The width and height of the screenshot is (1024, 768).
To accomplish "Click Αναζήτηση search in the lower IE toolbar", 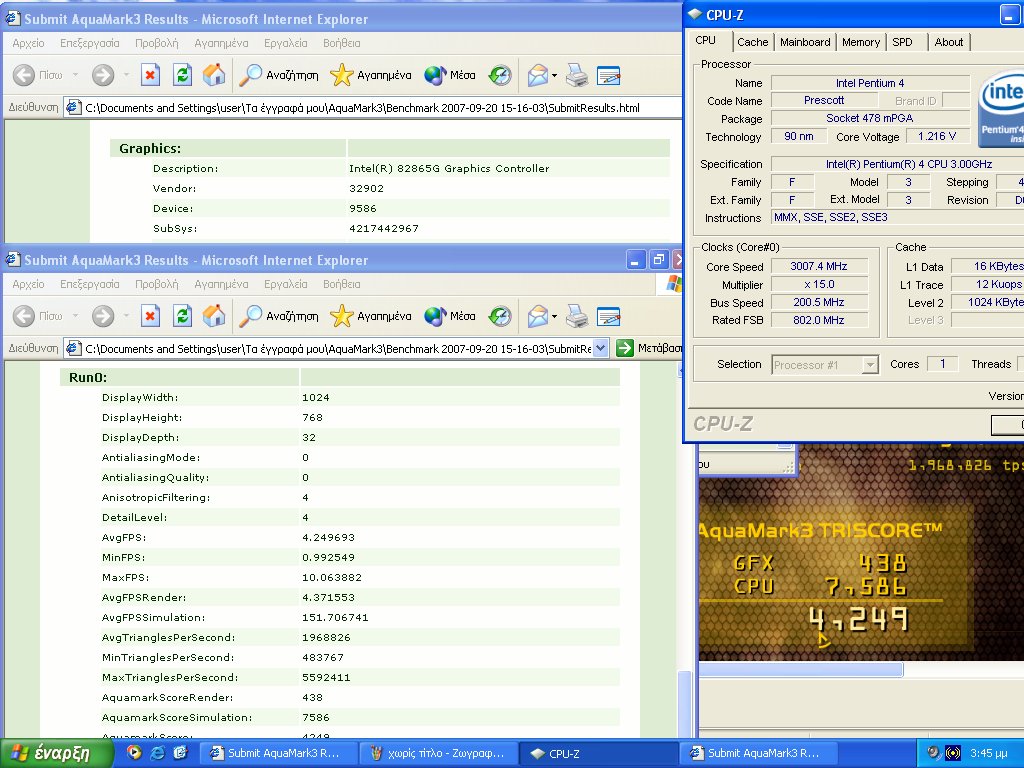I will click(x=278, y=316).
